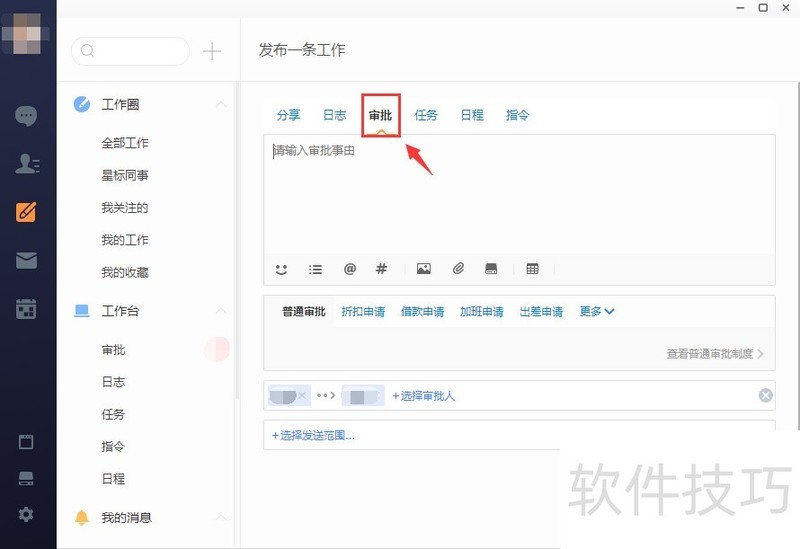Viewport: 800px width, 549px height.
Task: Open settings gear icon
Action: 26,514
